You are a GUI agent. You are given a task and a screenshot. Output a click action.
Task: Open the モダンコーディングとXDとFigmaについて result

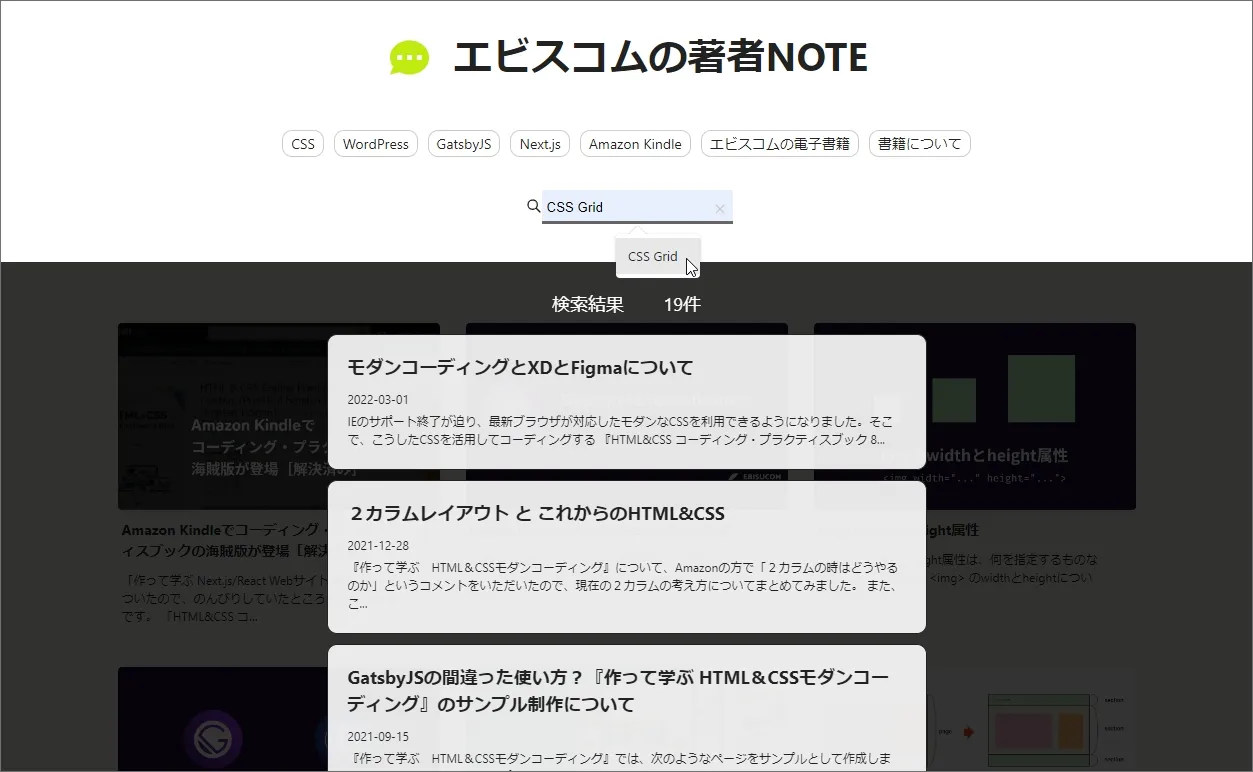520,368
